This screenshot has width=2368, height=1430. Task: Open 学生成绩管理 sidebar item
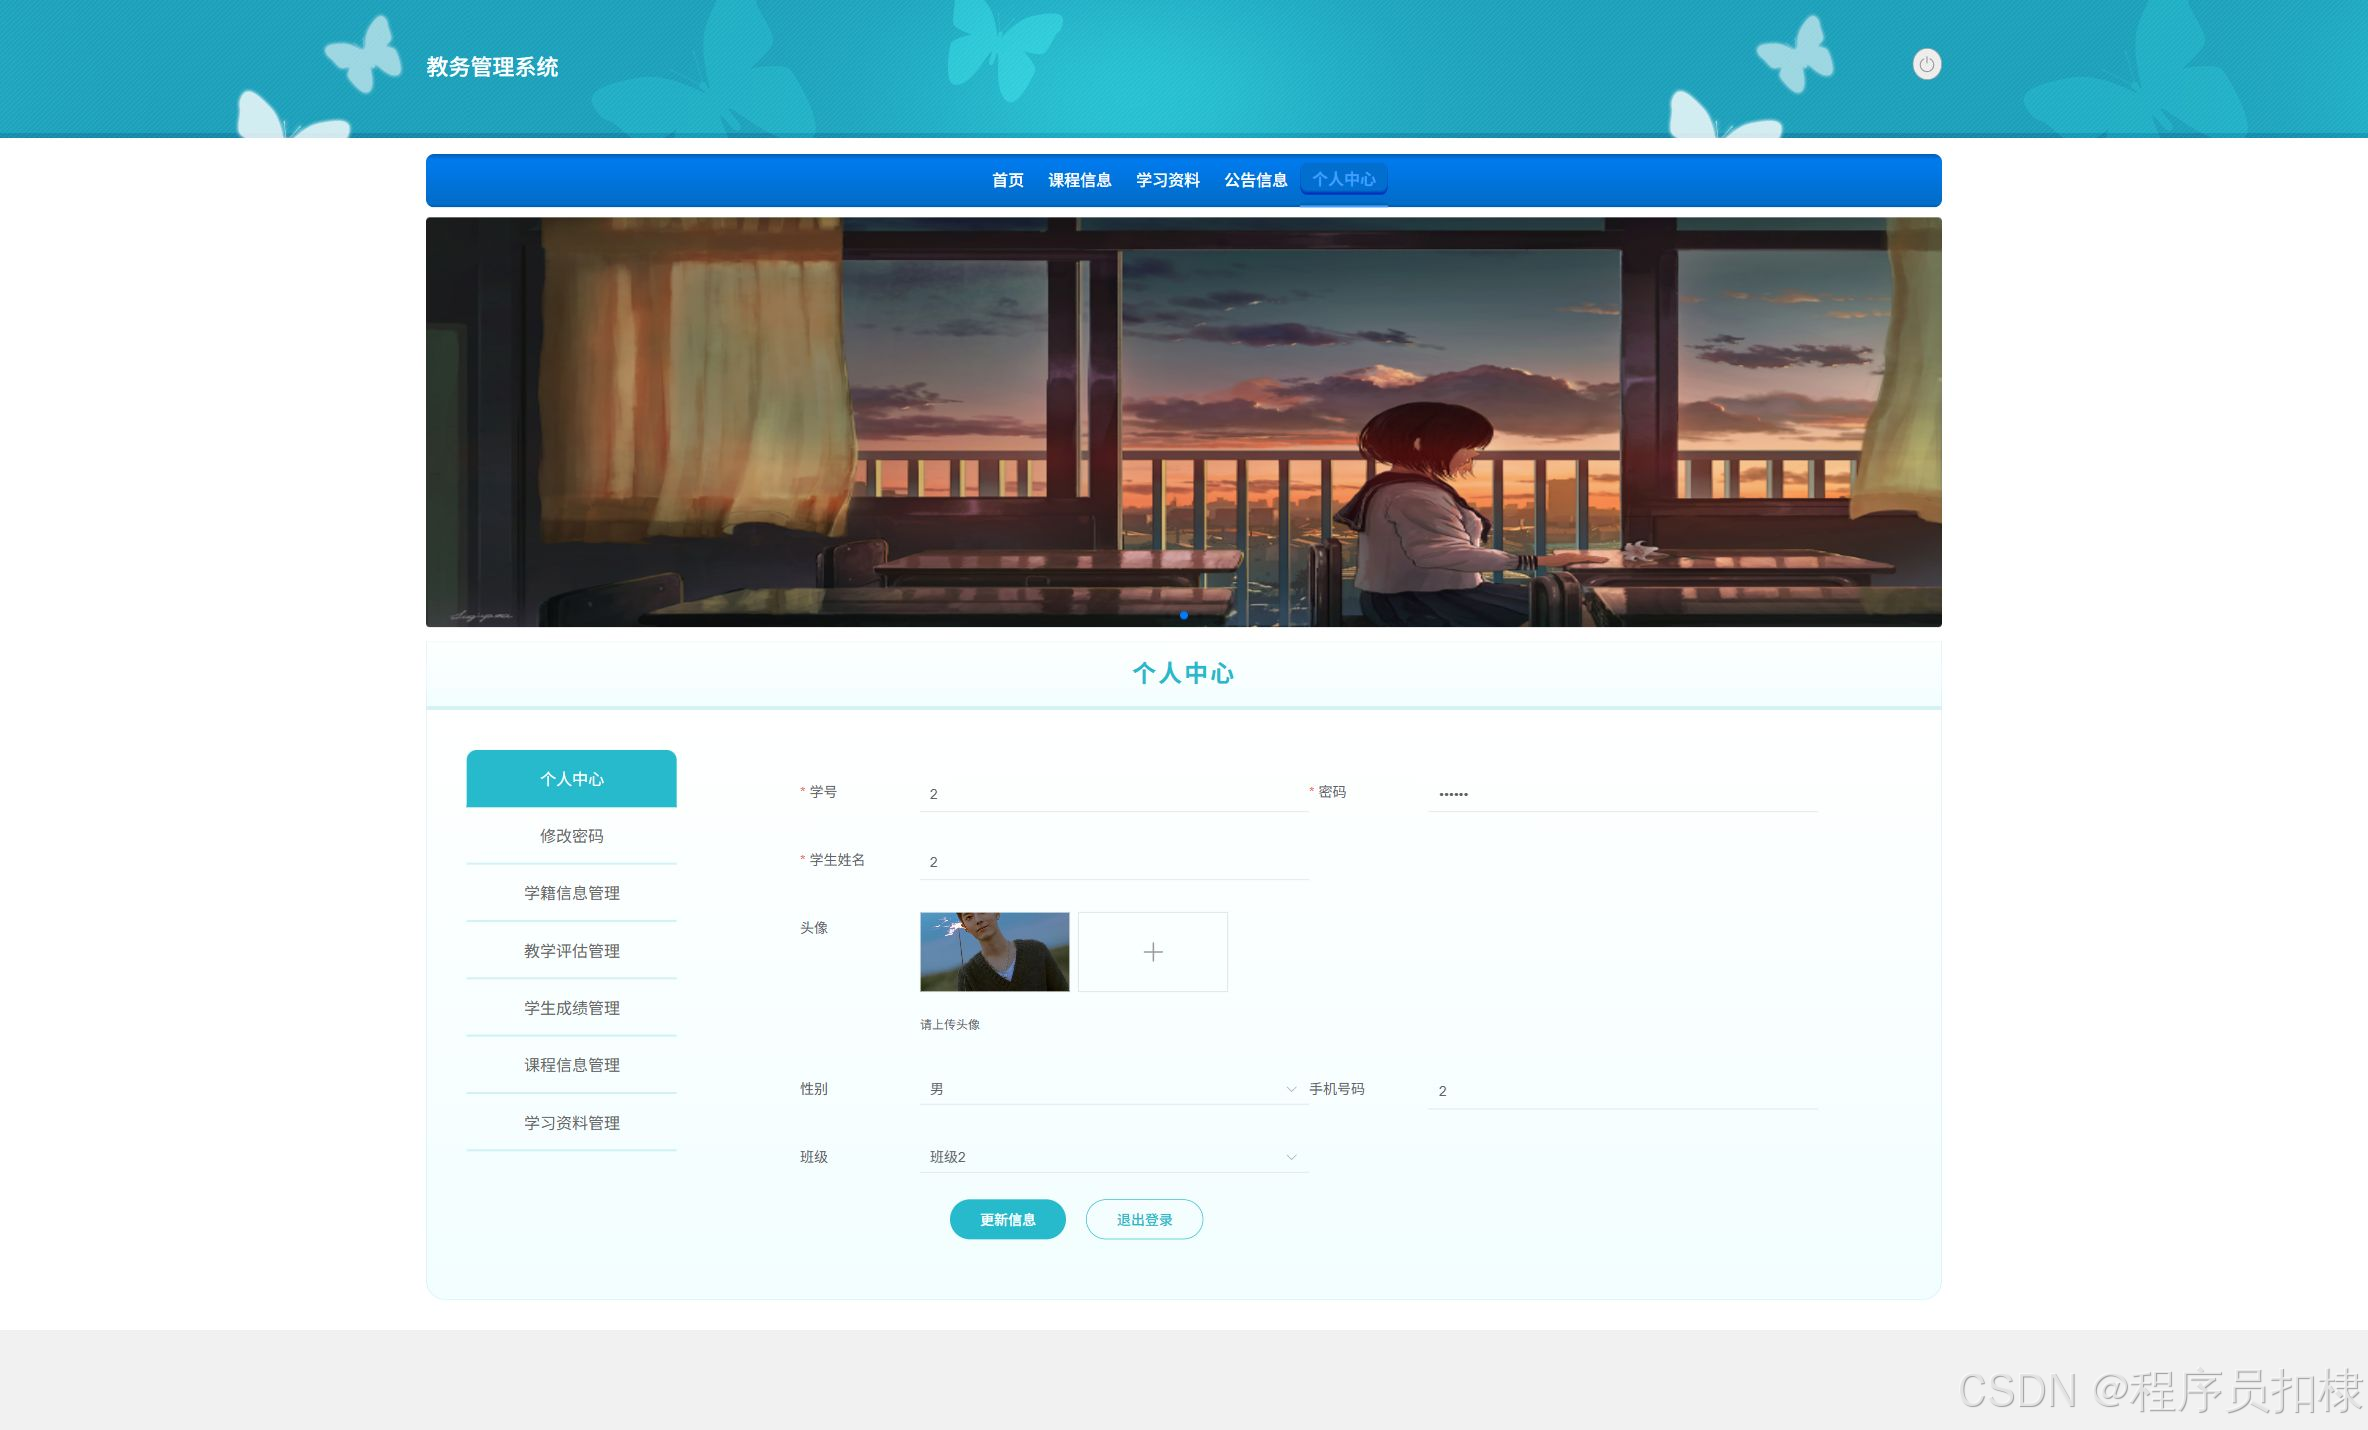click(571, 1008)
